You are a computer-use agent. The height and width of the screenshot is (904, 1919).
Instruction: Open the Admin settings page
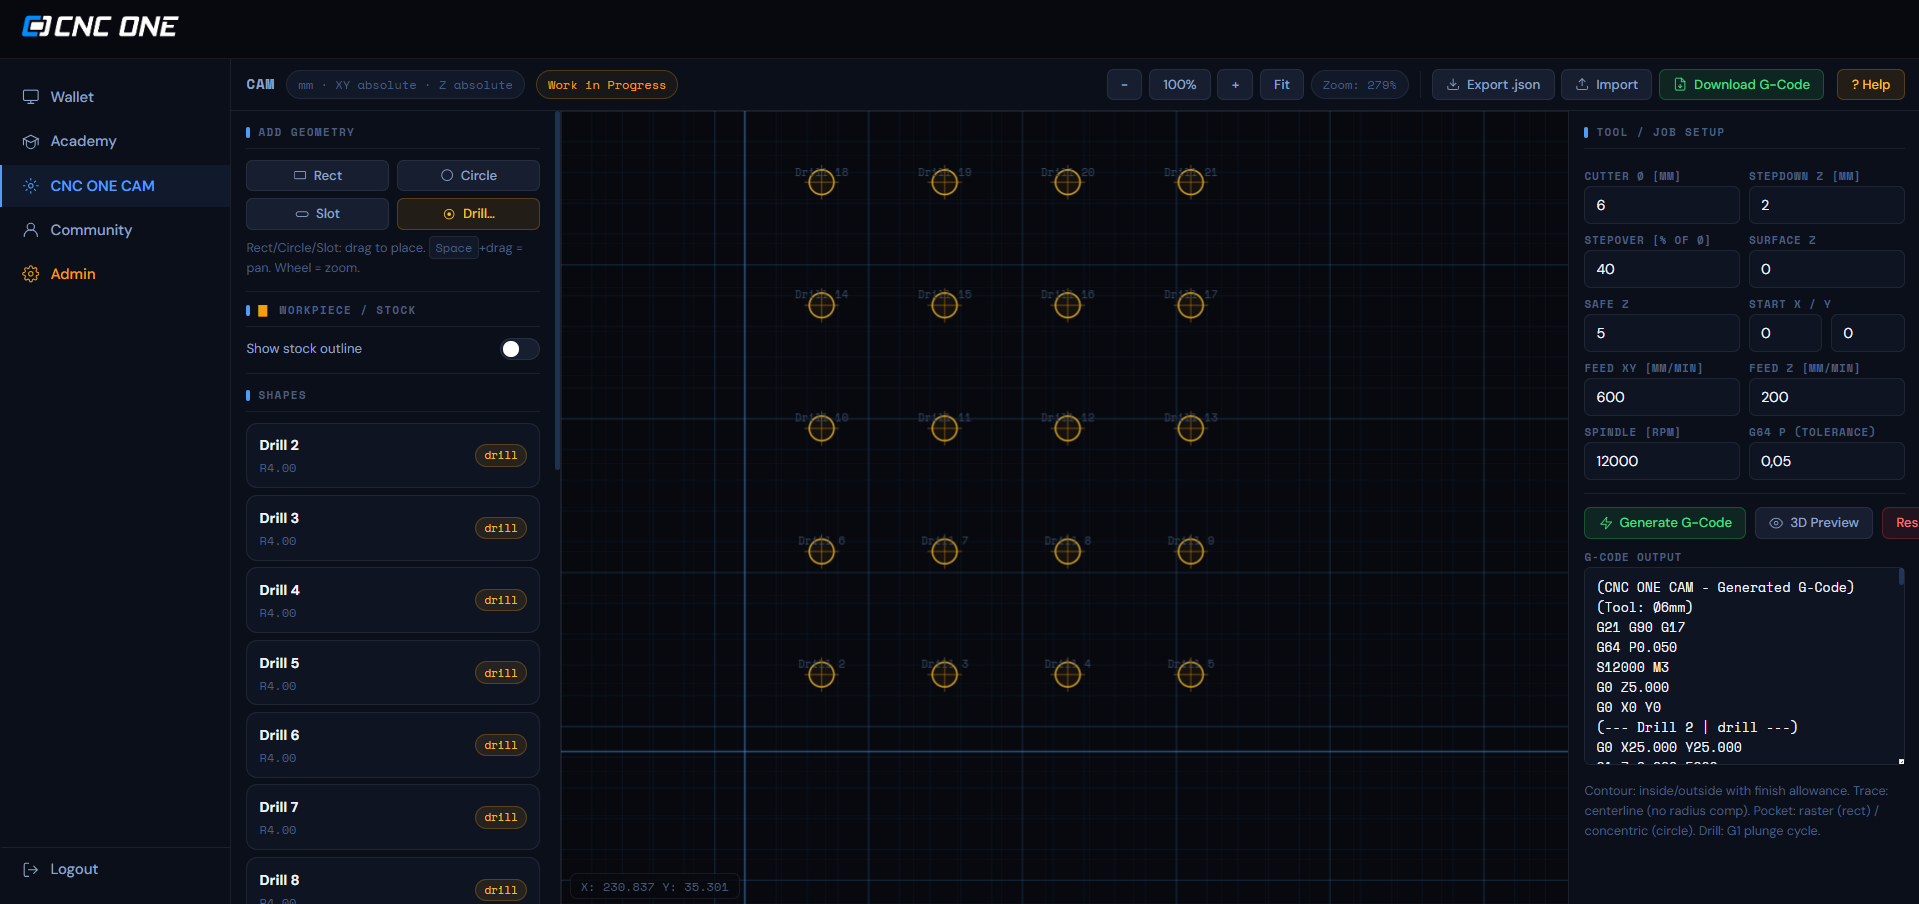[x=73, y=274]
